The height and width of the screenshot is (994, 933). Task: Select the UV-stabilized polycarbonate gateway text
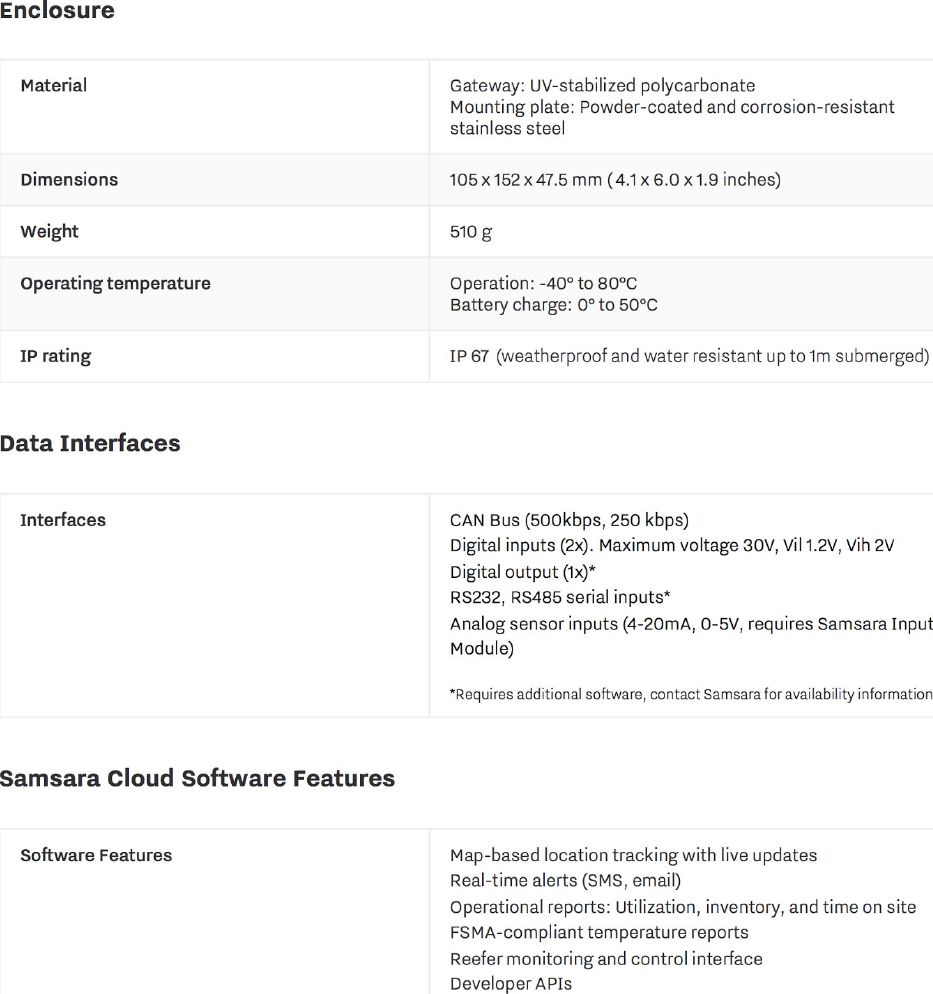pos(602,86)
